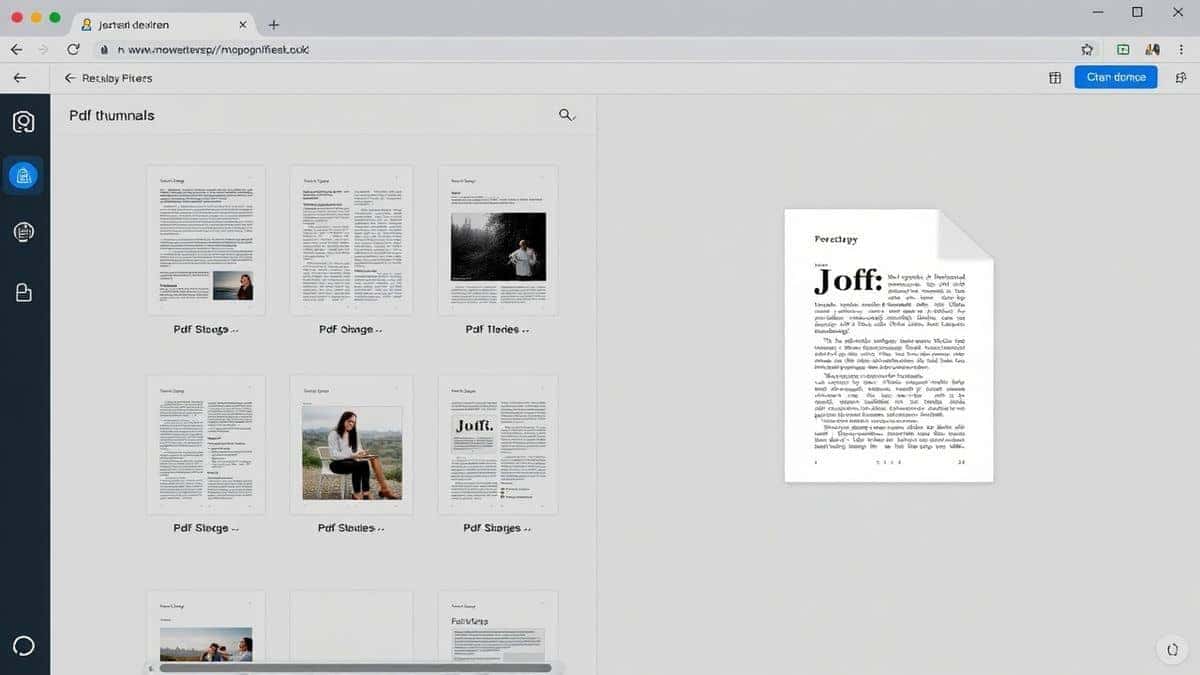1200x675 pixels.
Task: Click the lock icon in the address bar
Action: click(x=102, y=49)
